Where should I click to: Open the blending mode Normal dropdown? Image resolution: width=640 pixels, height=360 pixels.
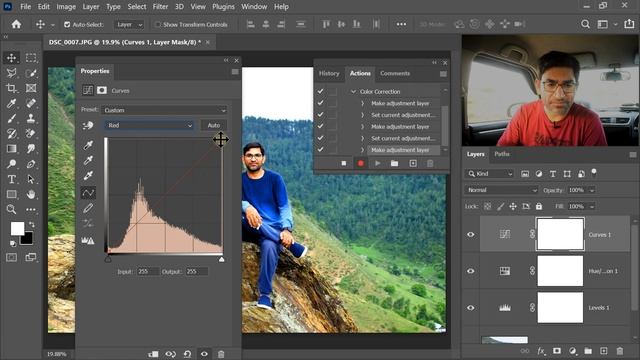(x=502, y=190)
